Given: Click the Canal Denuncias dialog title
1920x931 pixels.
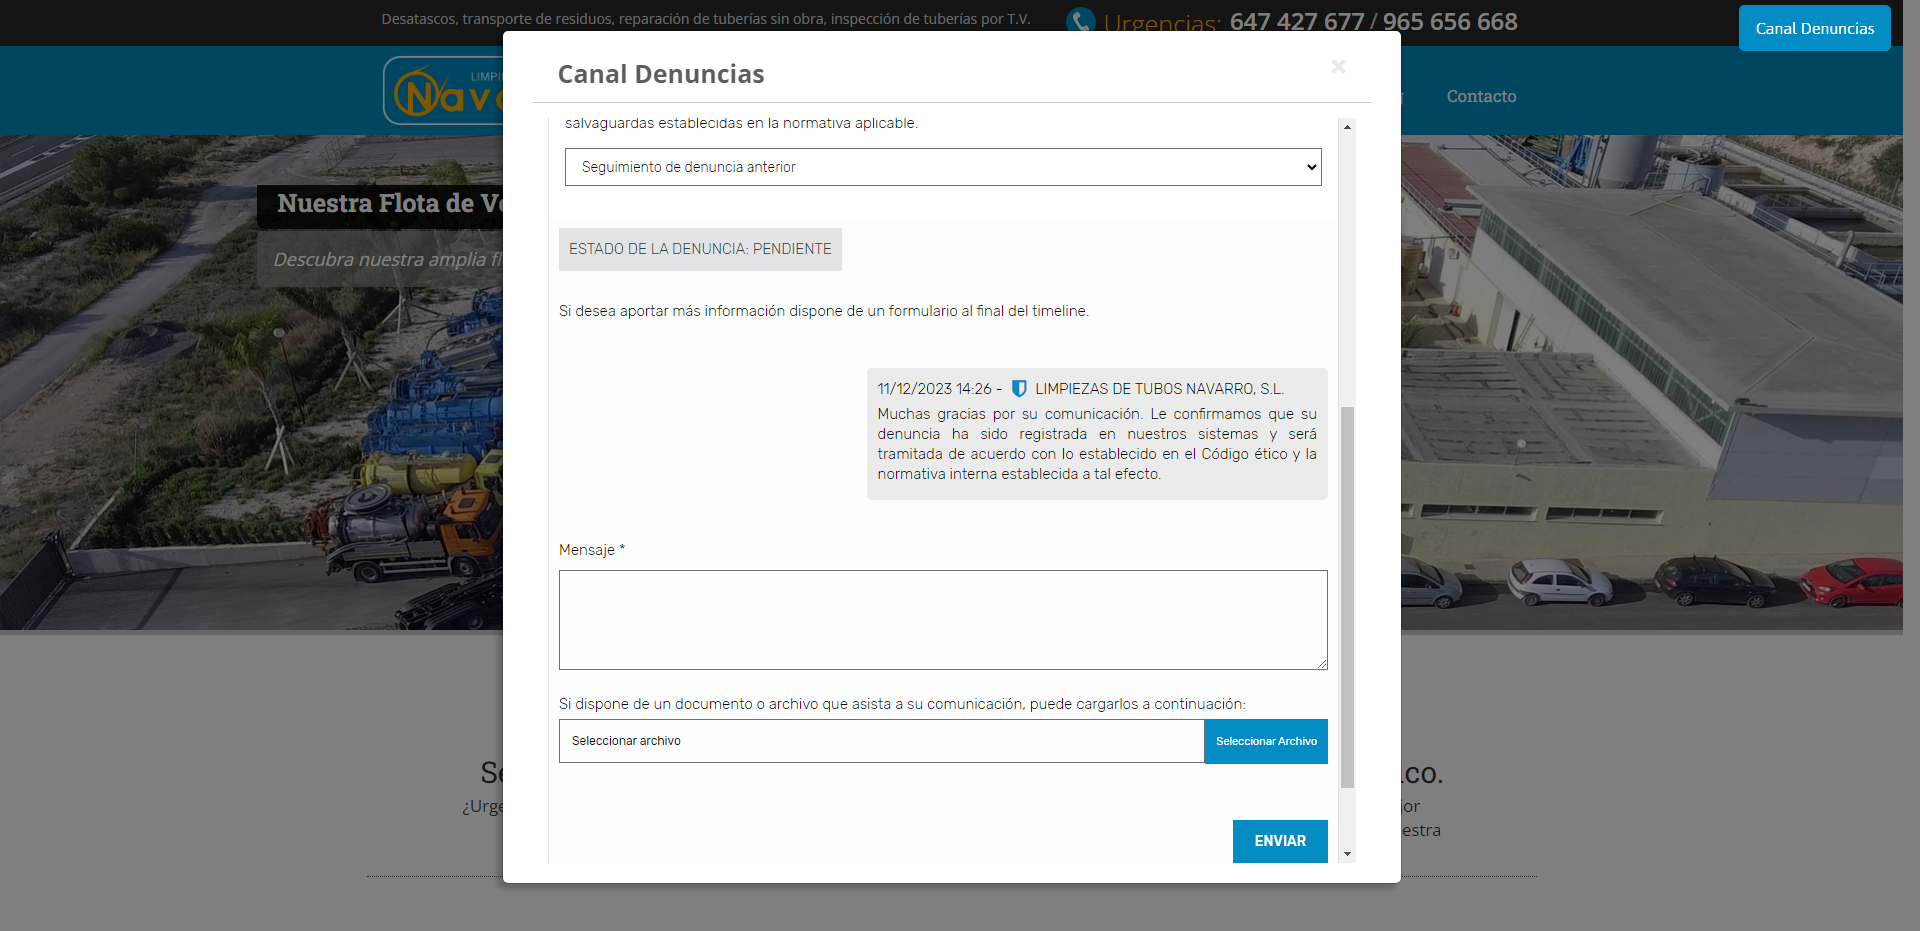Looking at the screenshot, I should pos(661,74).
